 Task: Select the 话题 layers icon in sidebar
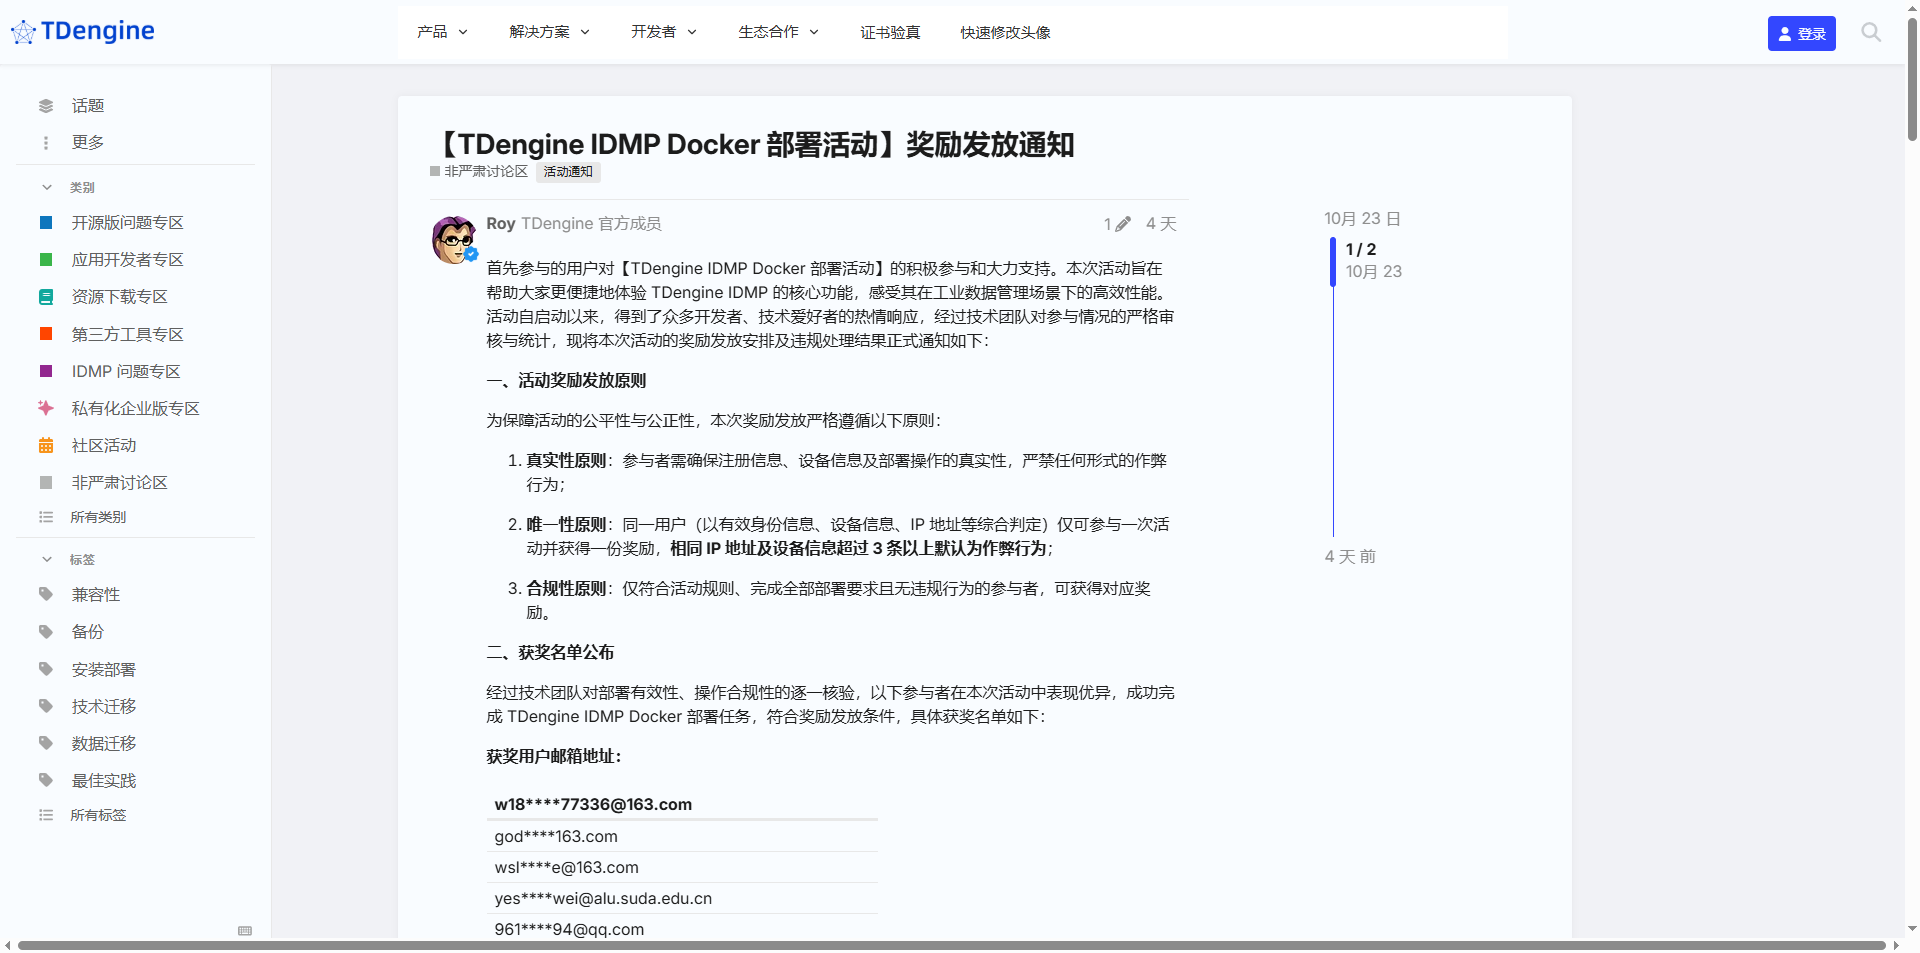pos(46,105)
